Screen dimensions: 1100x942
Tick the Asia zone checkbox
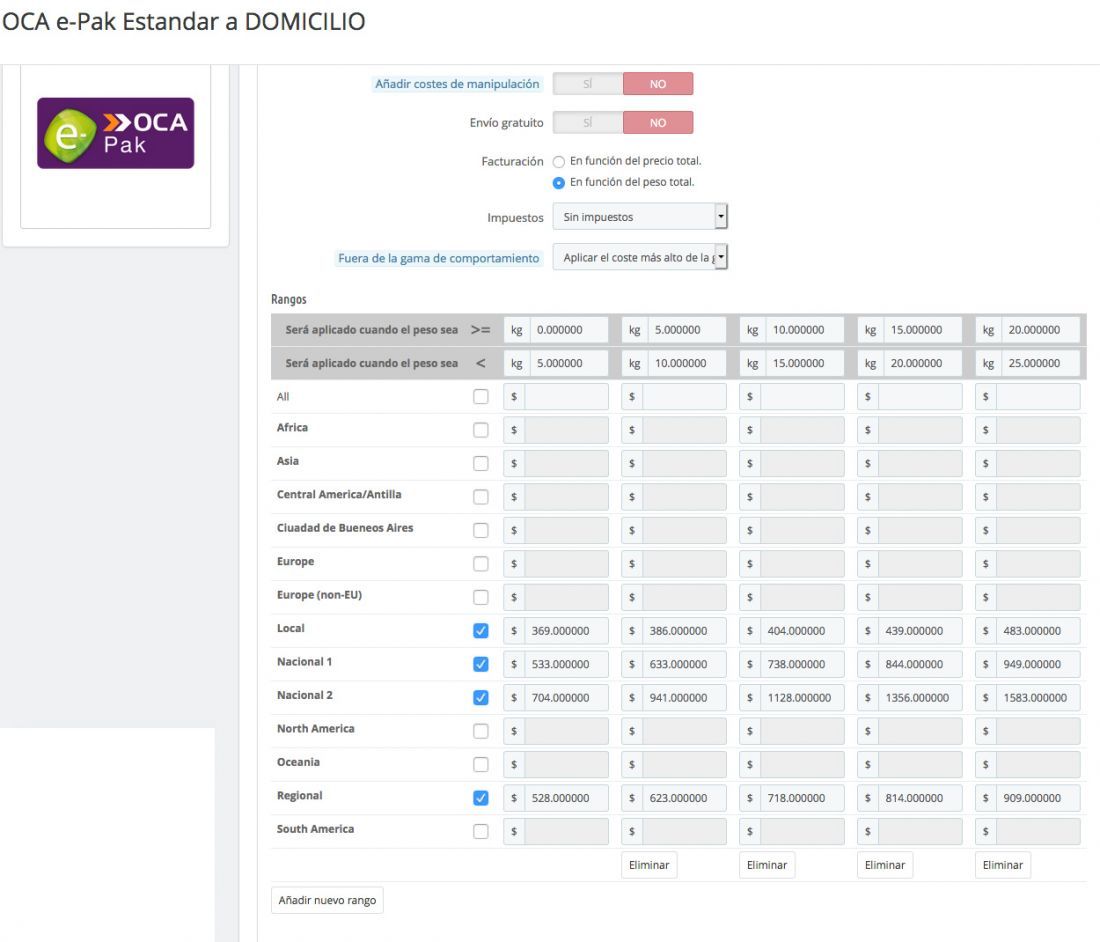(x=481, y=463)
